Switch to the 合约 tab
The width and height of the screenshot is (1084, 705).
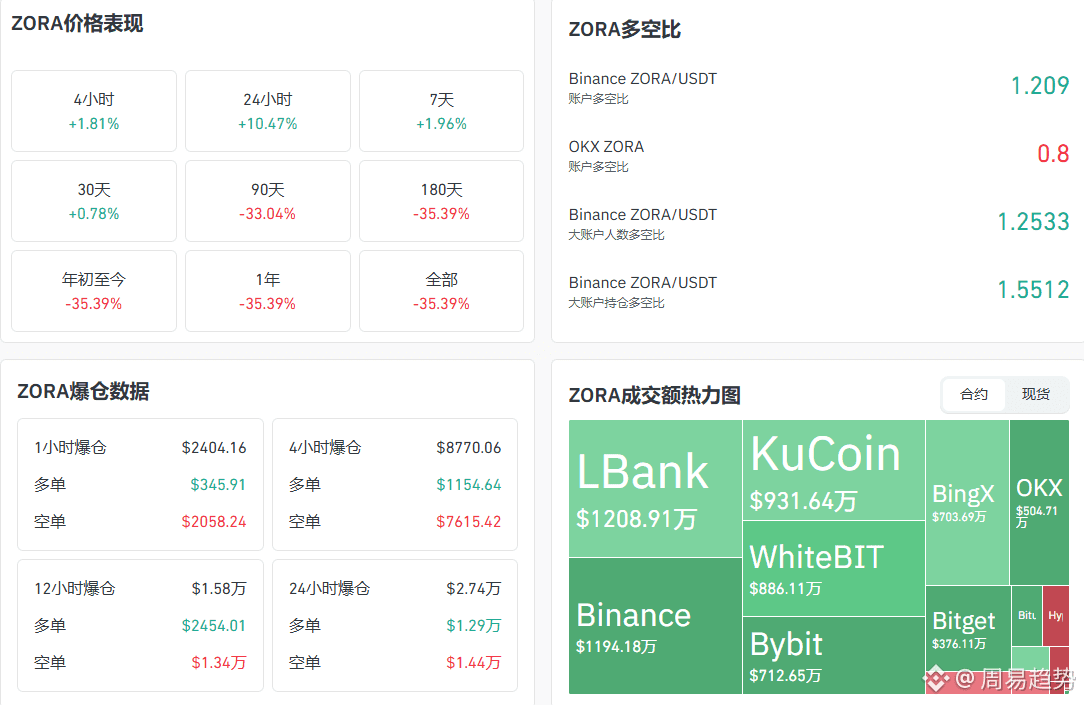pos(973,395)
